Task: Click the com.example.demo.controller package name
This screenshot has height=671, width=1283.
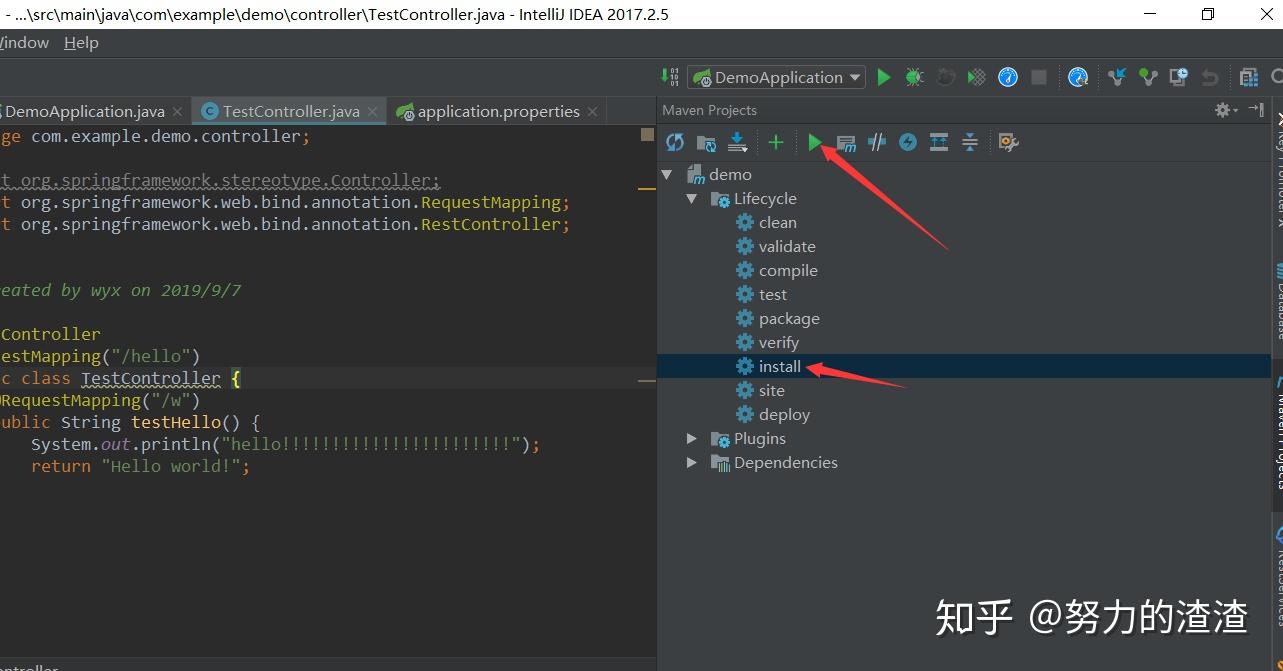Action: [165, 136]
